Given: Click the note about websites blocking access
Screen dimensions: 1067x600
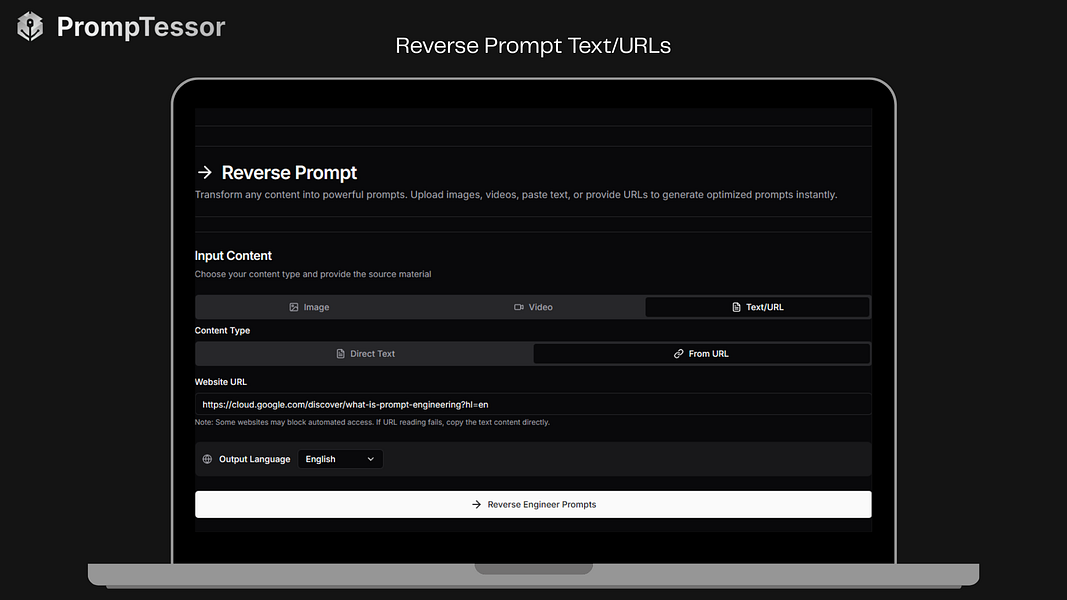Looking at the screenshot, I should [x=372, y=422].
